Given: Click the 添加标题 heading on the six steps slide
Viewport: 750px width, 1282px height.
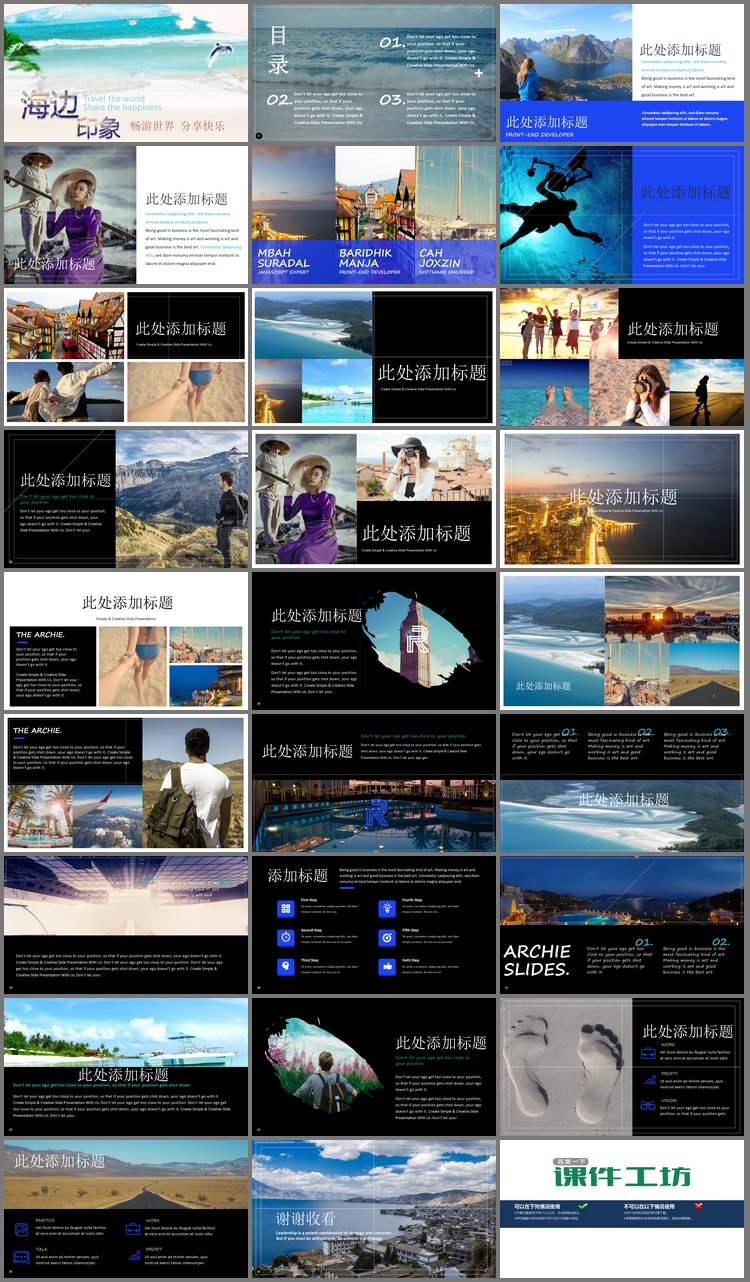Looking at the screenshot, I should pos(297,876).
